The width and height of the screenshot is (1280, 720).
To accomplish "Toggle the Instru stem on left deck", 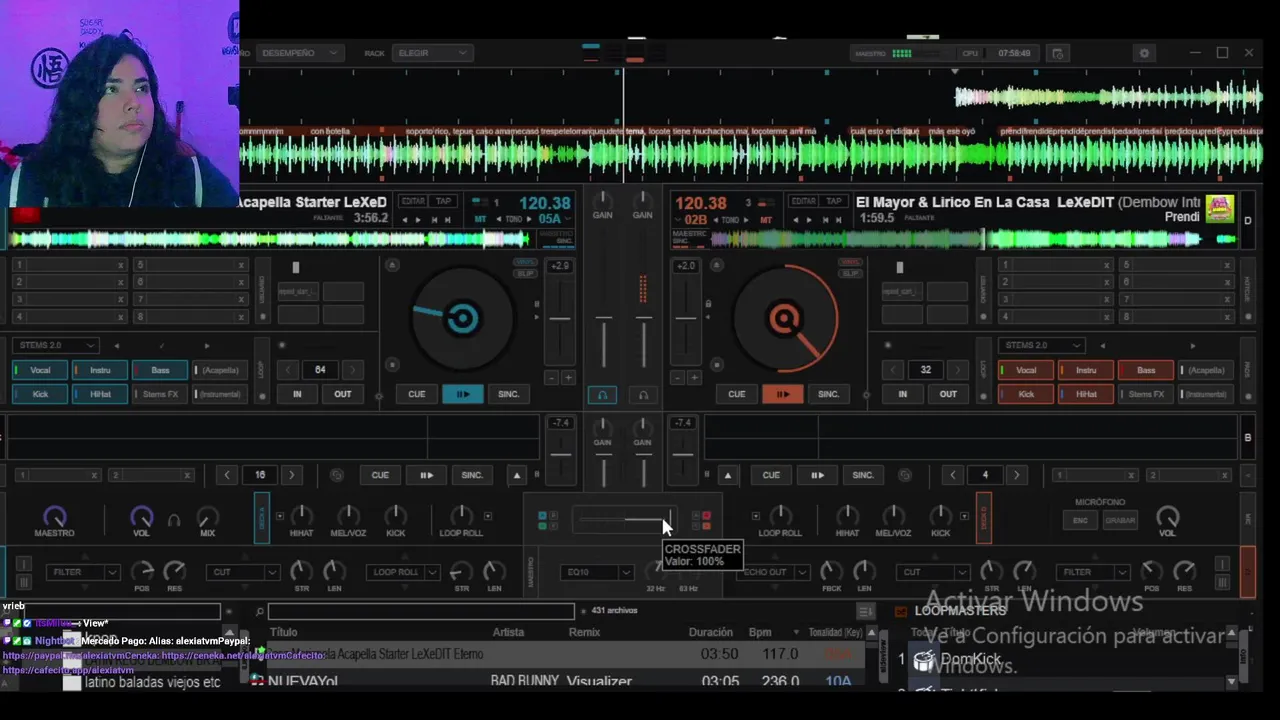I will click(x=99, y=370).
